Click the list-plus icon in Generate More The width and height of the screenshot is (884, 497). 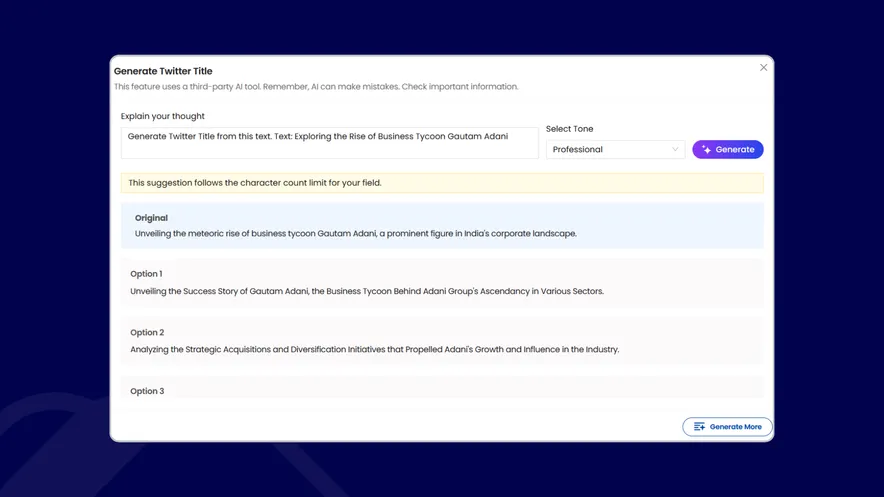click(699, 427)
